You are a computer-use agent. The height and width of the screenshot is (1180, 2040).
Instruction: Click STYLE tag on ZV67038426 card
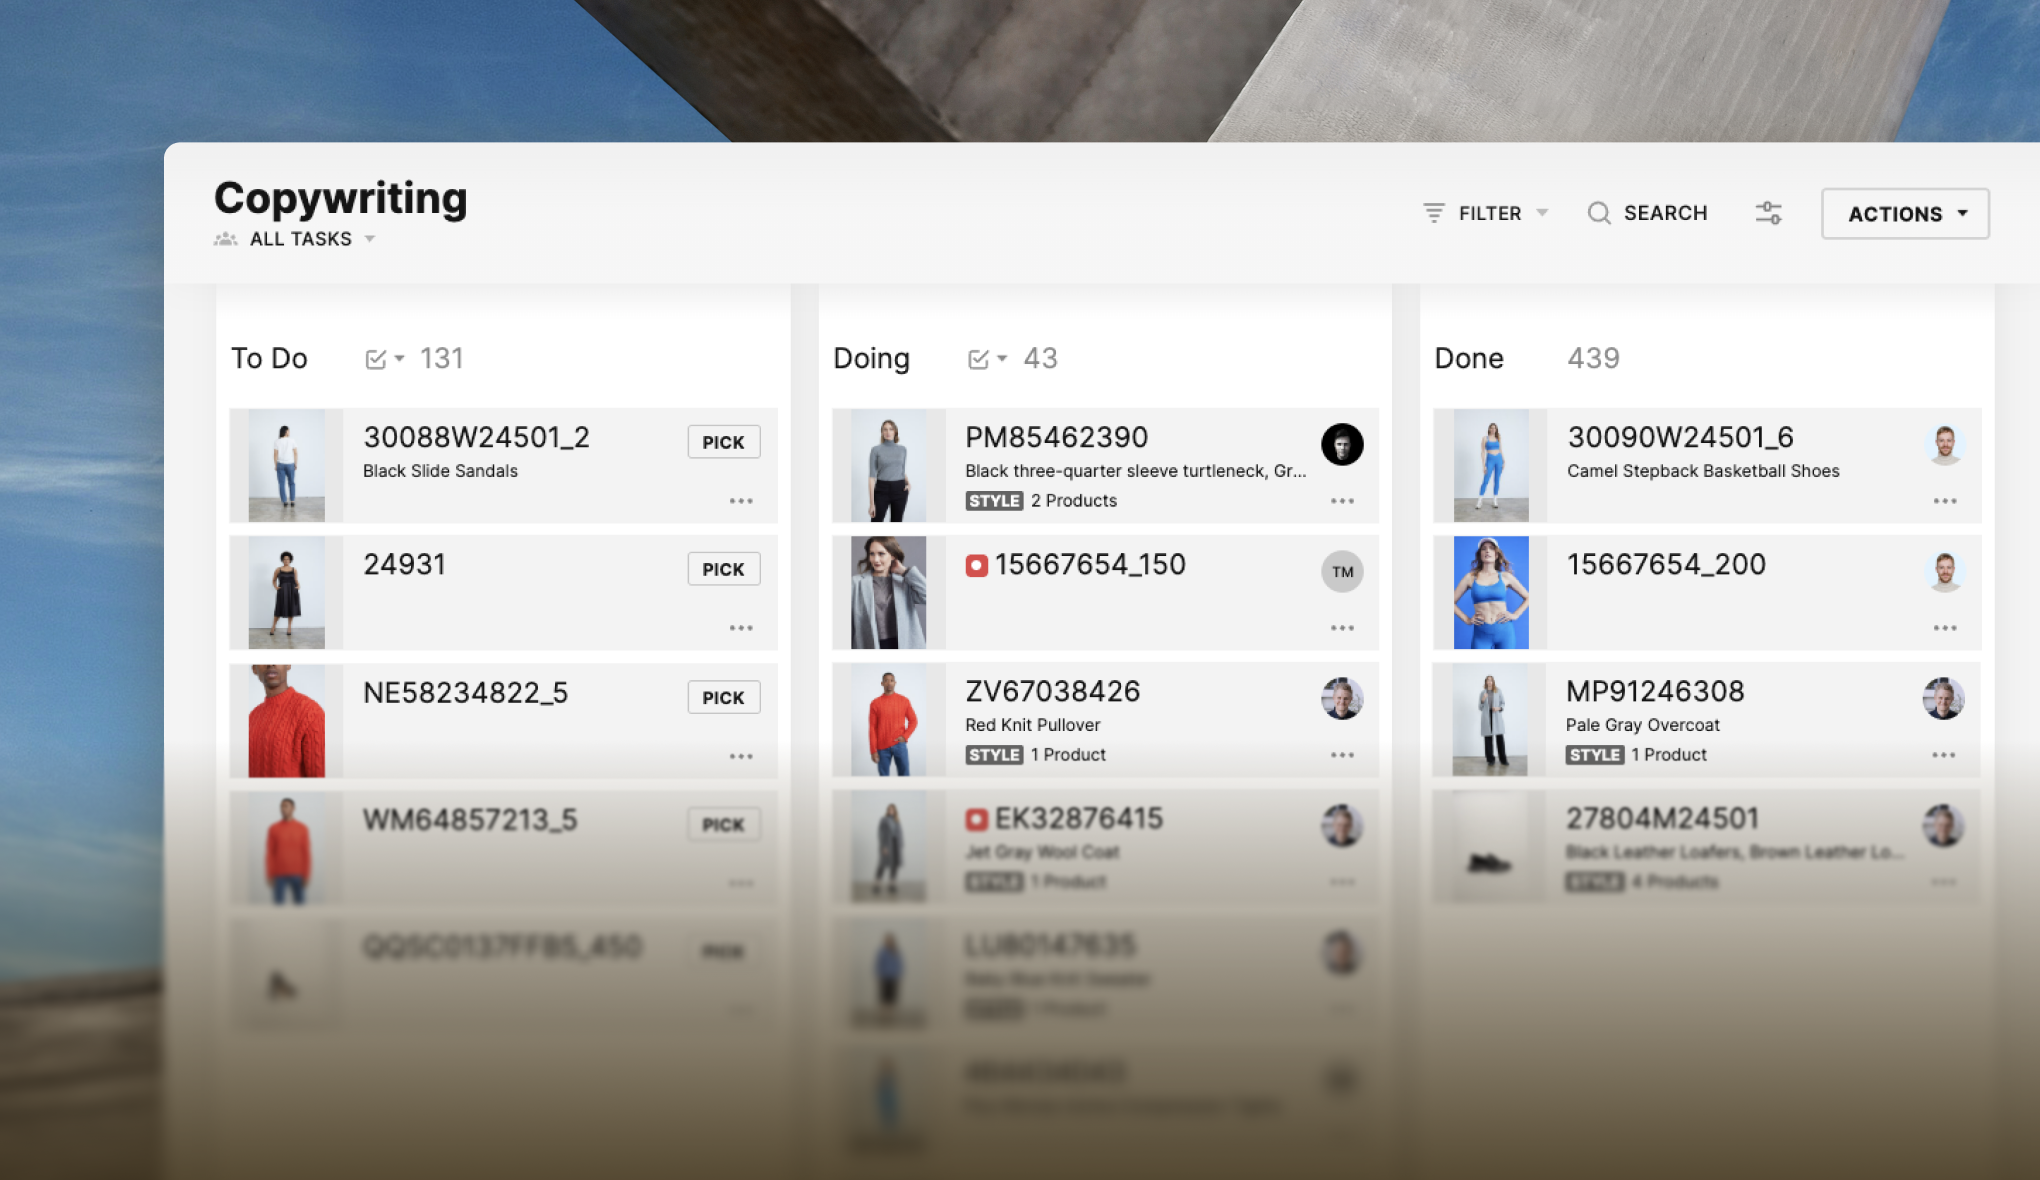coord(993,755)
